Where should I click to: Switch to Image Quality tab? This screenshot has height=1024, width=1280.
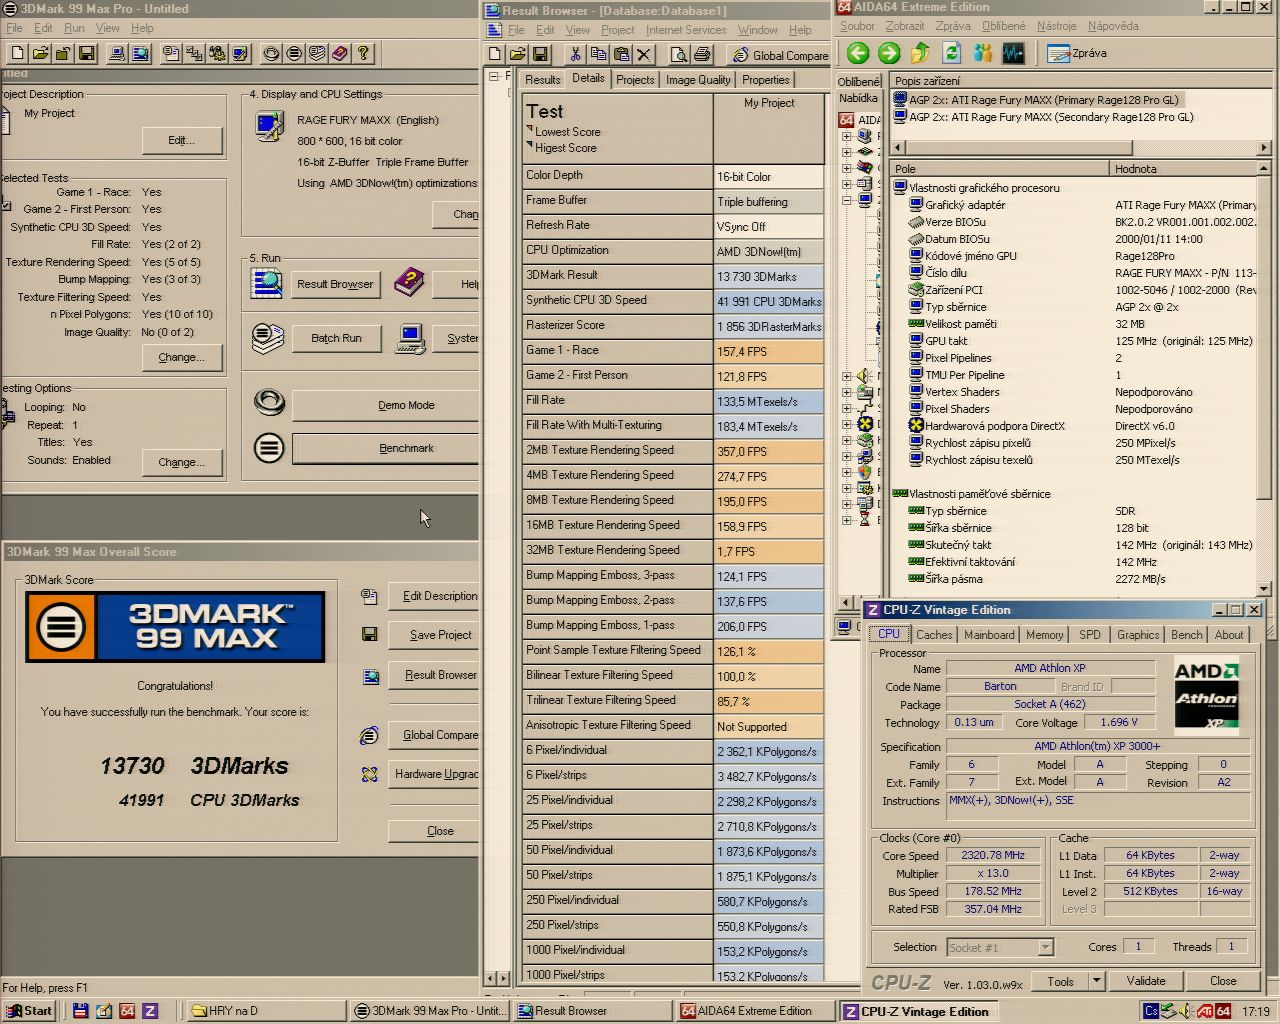(x=698, y=80)
